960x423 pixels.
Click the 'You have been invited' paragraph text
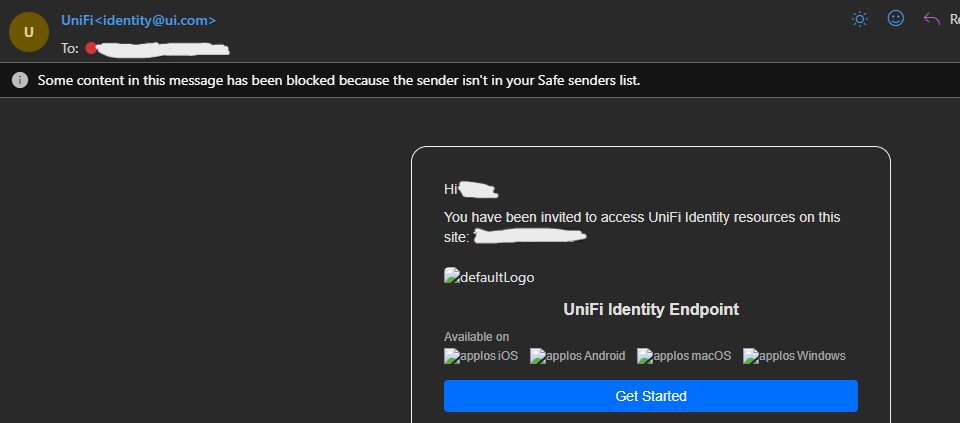point(641,217)
